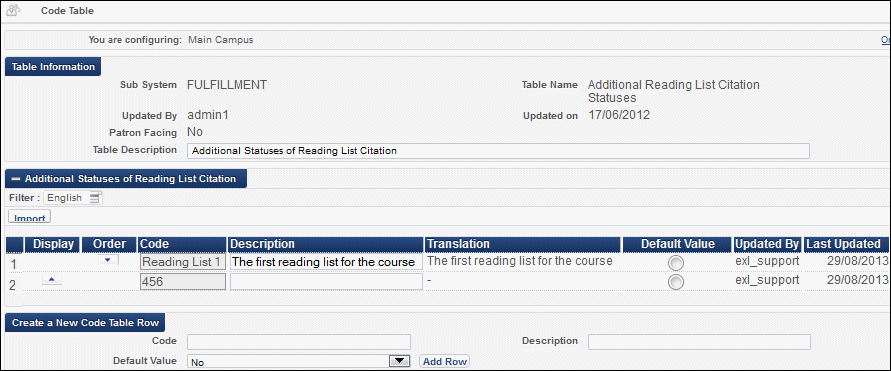Collapse Additional Statuses of Reading List Citation section
Screen dimensions: 891x371
click(15, 178)
